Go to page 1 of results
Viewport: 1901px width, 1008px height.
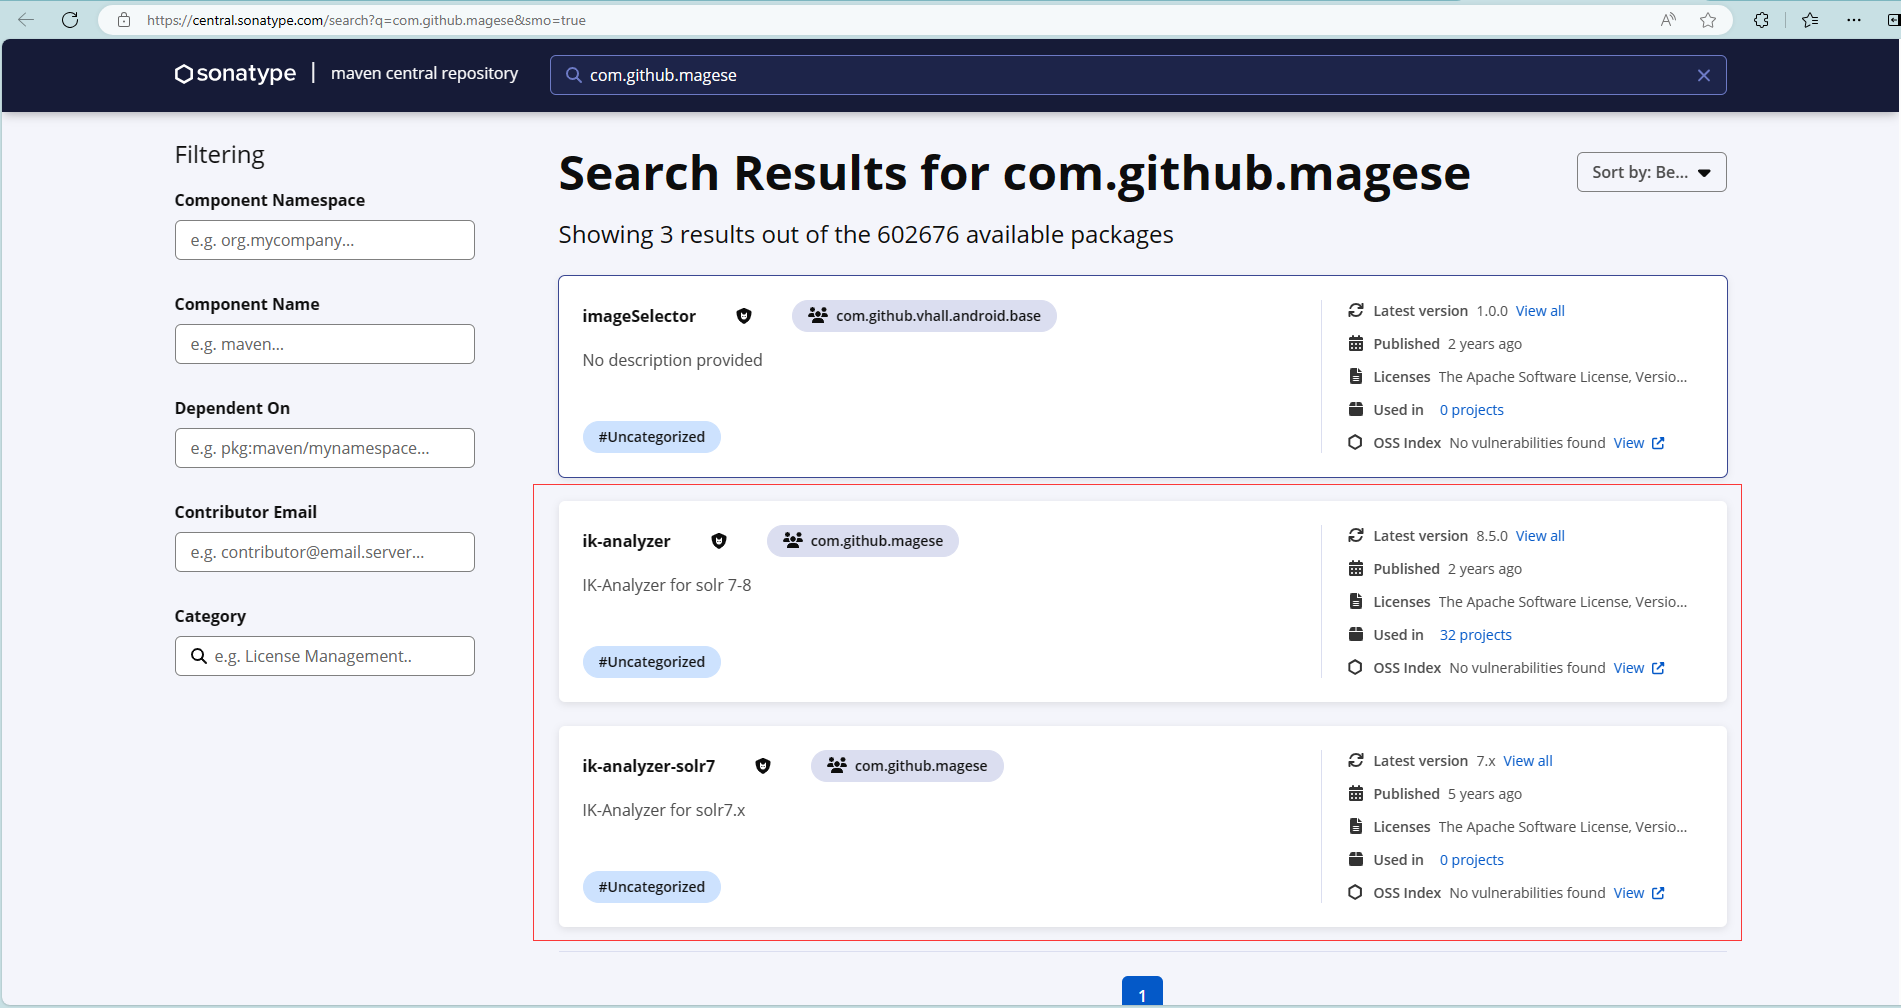pyautogui.click(x=1142, y=993)
